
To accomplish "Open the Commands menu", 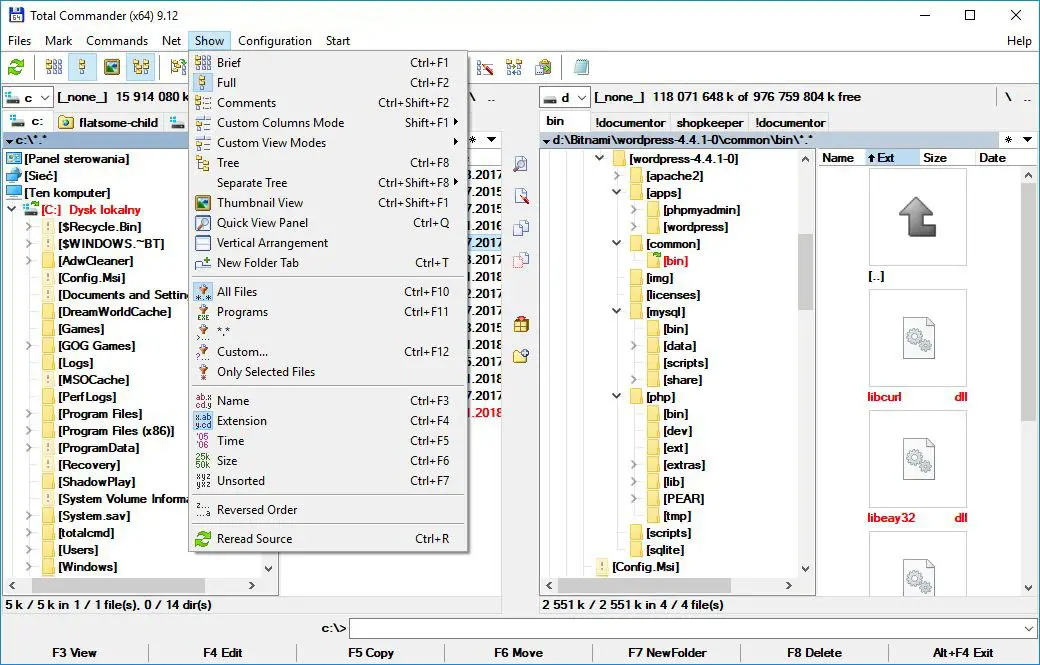I will 117,41.
